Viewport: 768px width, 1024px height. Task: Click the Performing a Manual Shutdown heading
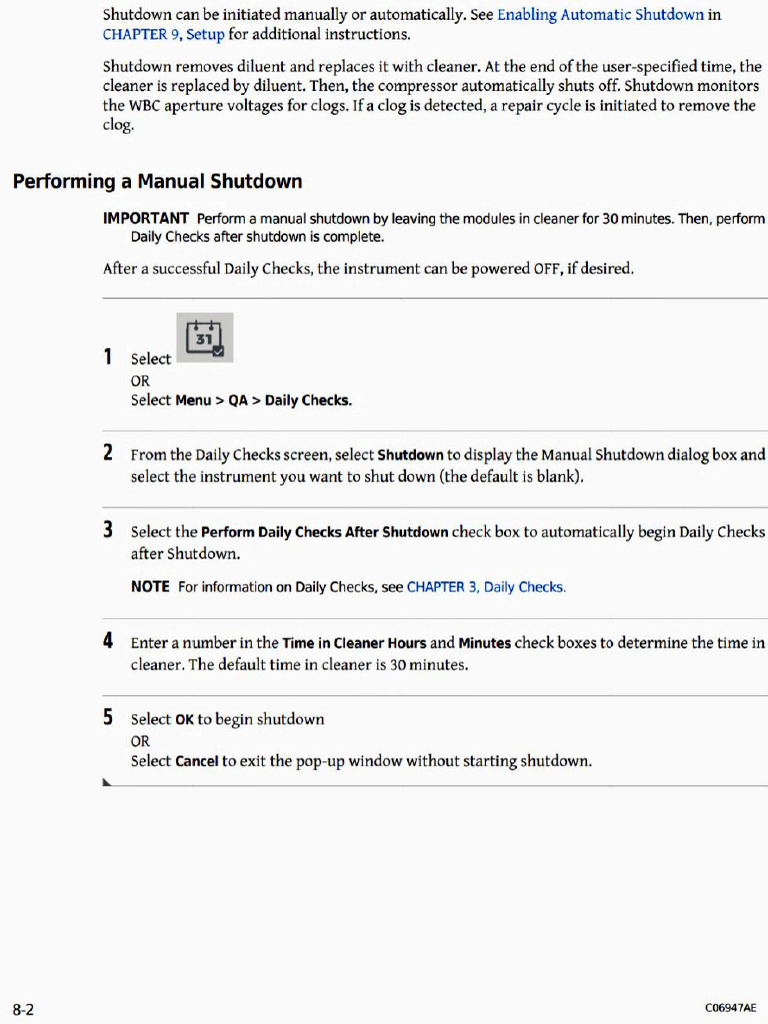[157, 181]
